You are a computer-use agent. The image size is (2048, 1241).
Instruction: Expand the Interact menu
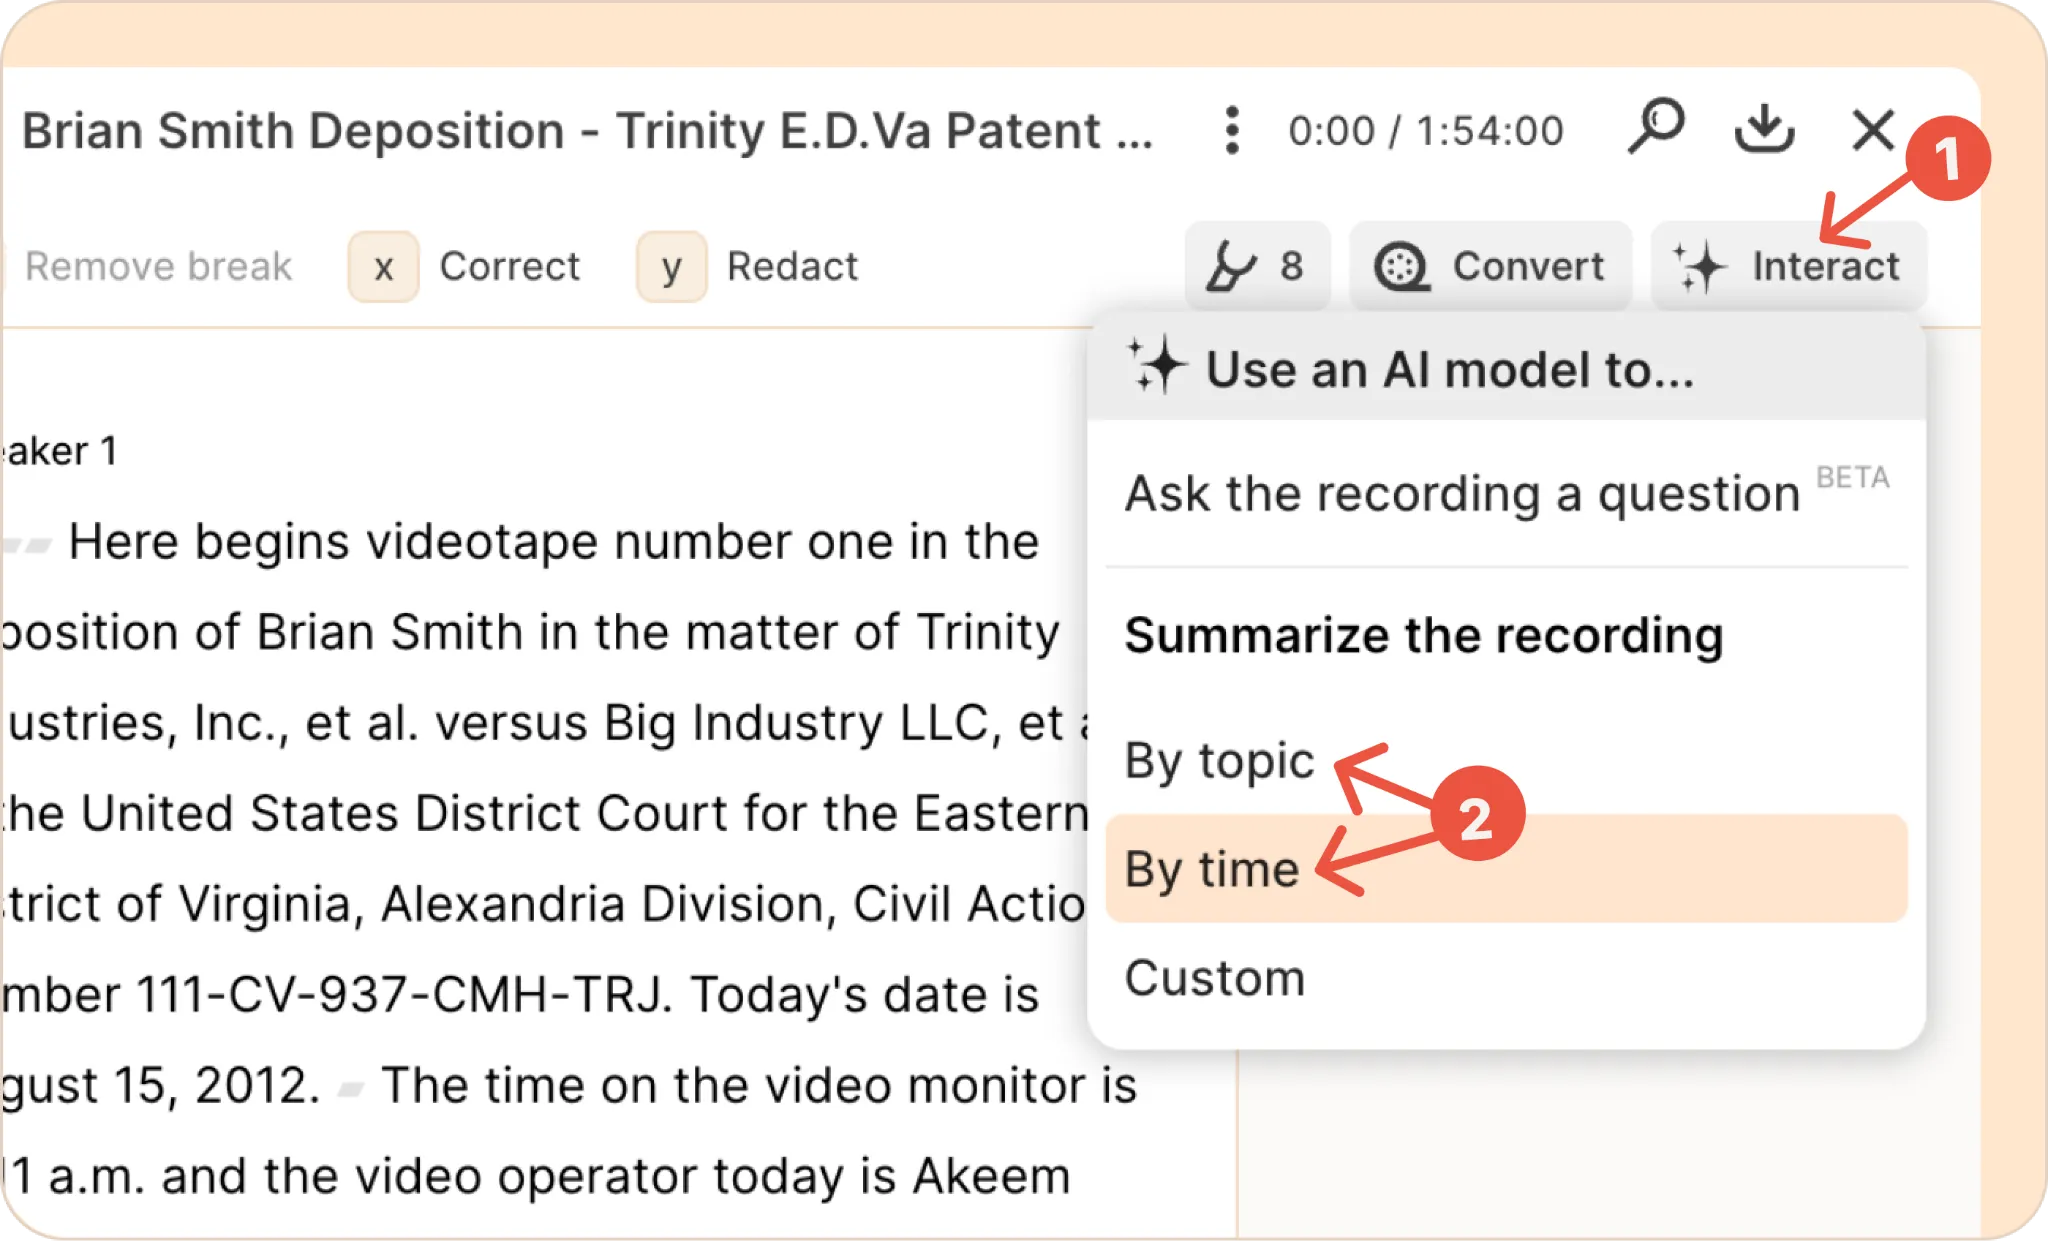tap(1788, 266)
